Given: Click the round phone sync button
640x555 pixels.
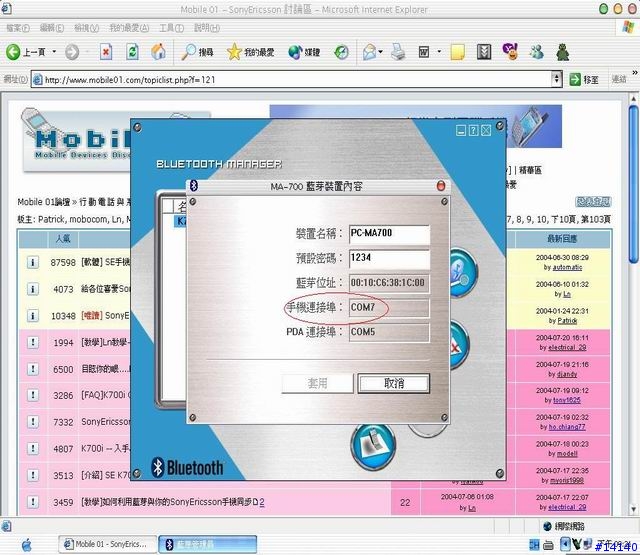Looking at the screenshot, I should click(x=373, y=446).
